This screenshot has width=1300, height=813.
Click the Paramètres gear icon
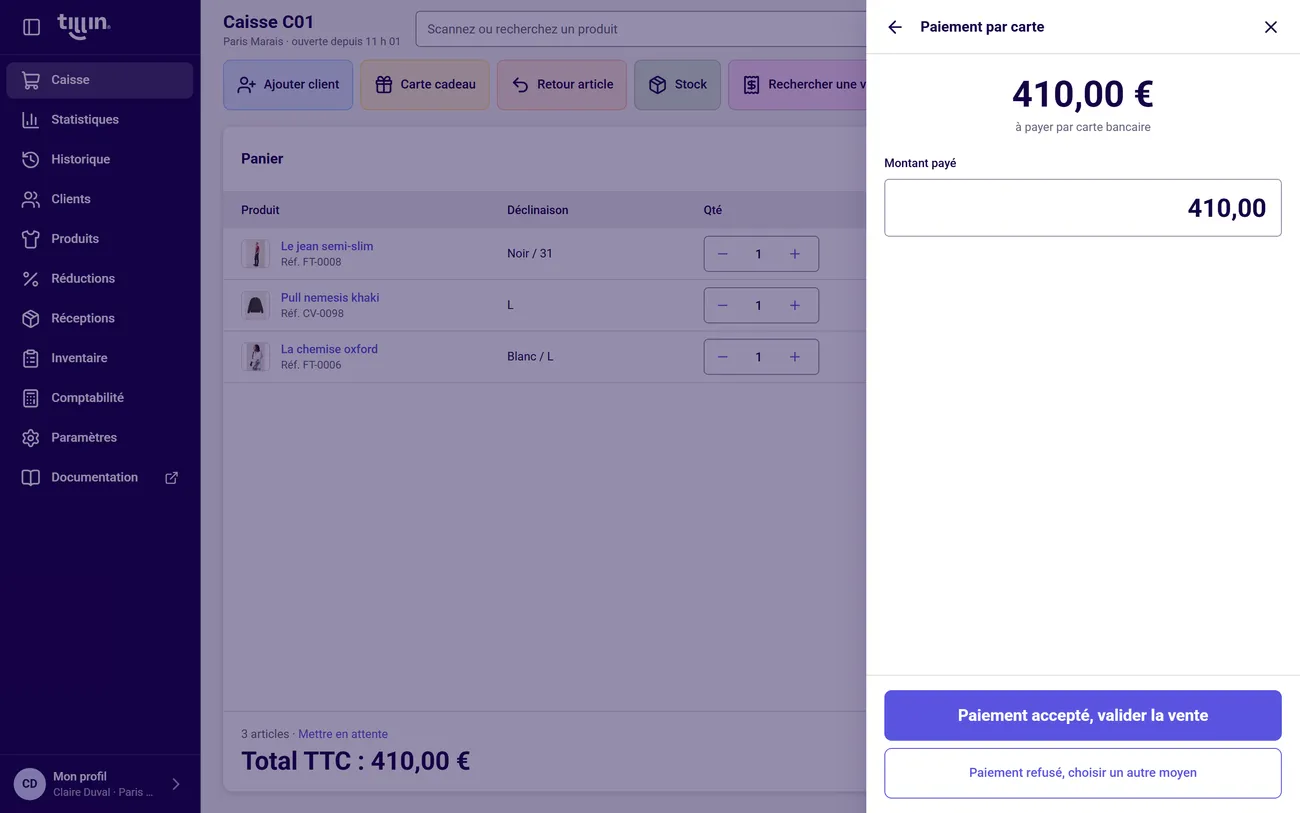click(31, 438)
